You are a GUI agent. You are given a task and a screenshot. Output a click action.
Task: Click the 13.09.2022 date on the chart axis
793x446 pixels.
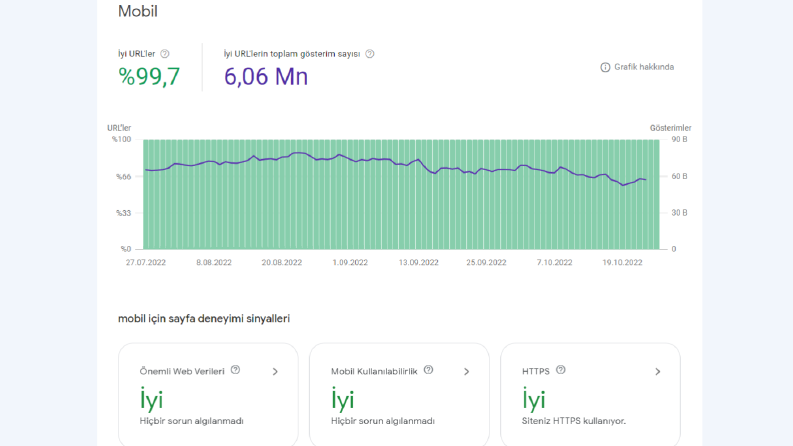pos(418,262)
